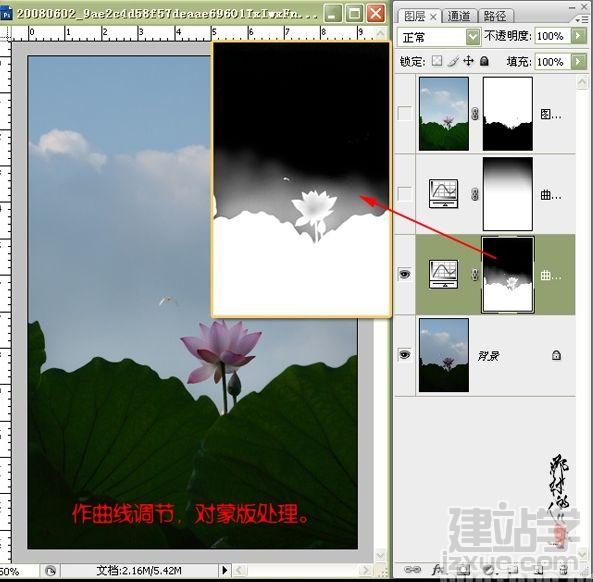Close the document window with red X
Viewport: 593px width, 582px height.
pyautogui.click(x=376, y=13)
